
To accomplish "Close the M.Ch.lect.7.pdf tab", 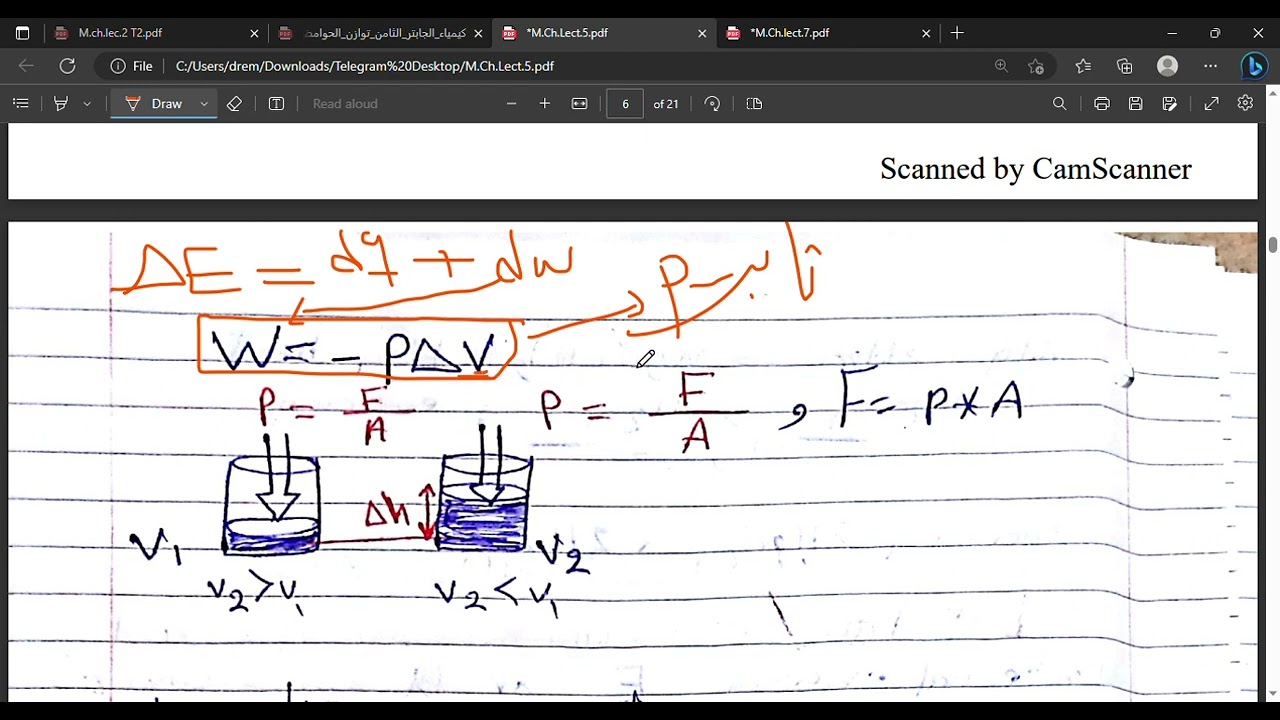I will (926, 33).
